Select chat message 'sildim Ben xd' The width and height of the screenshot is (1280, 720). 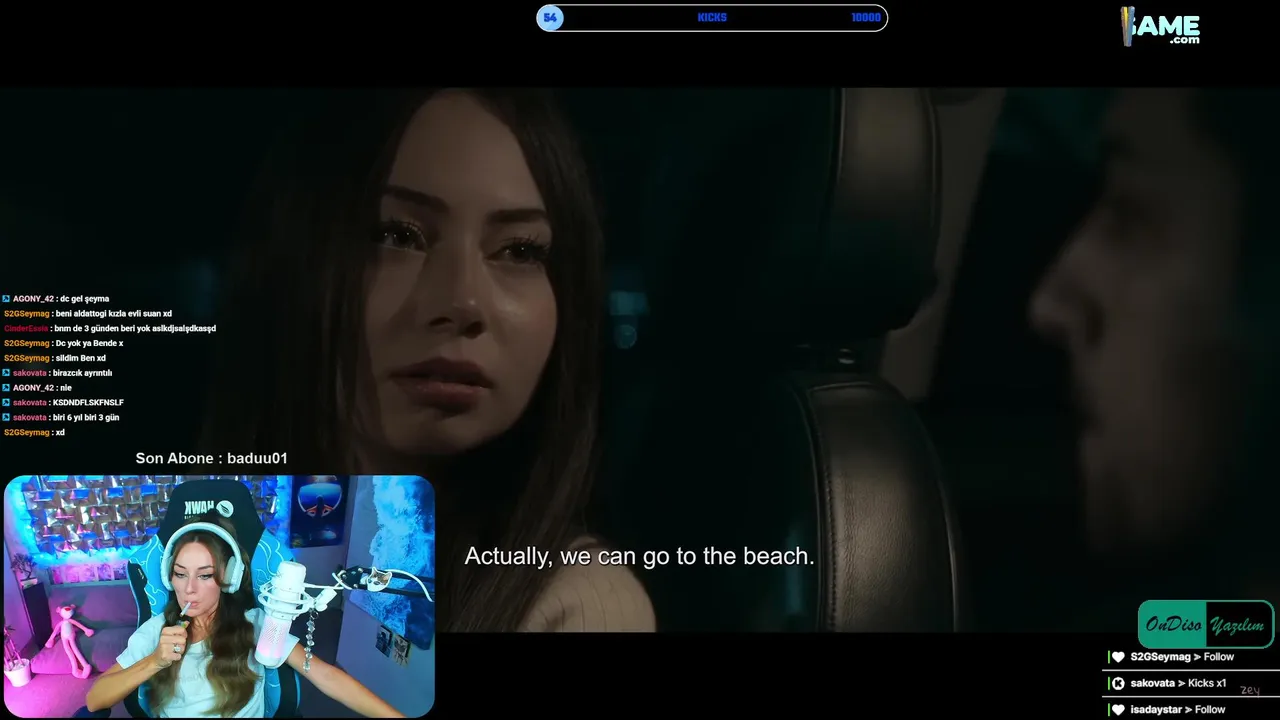(81, 358)
